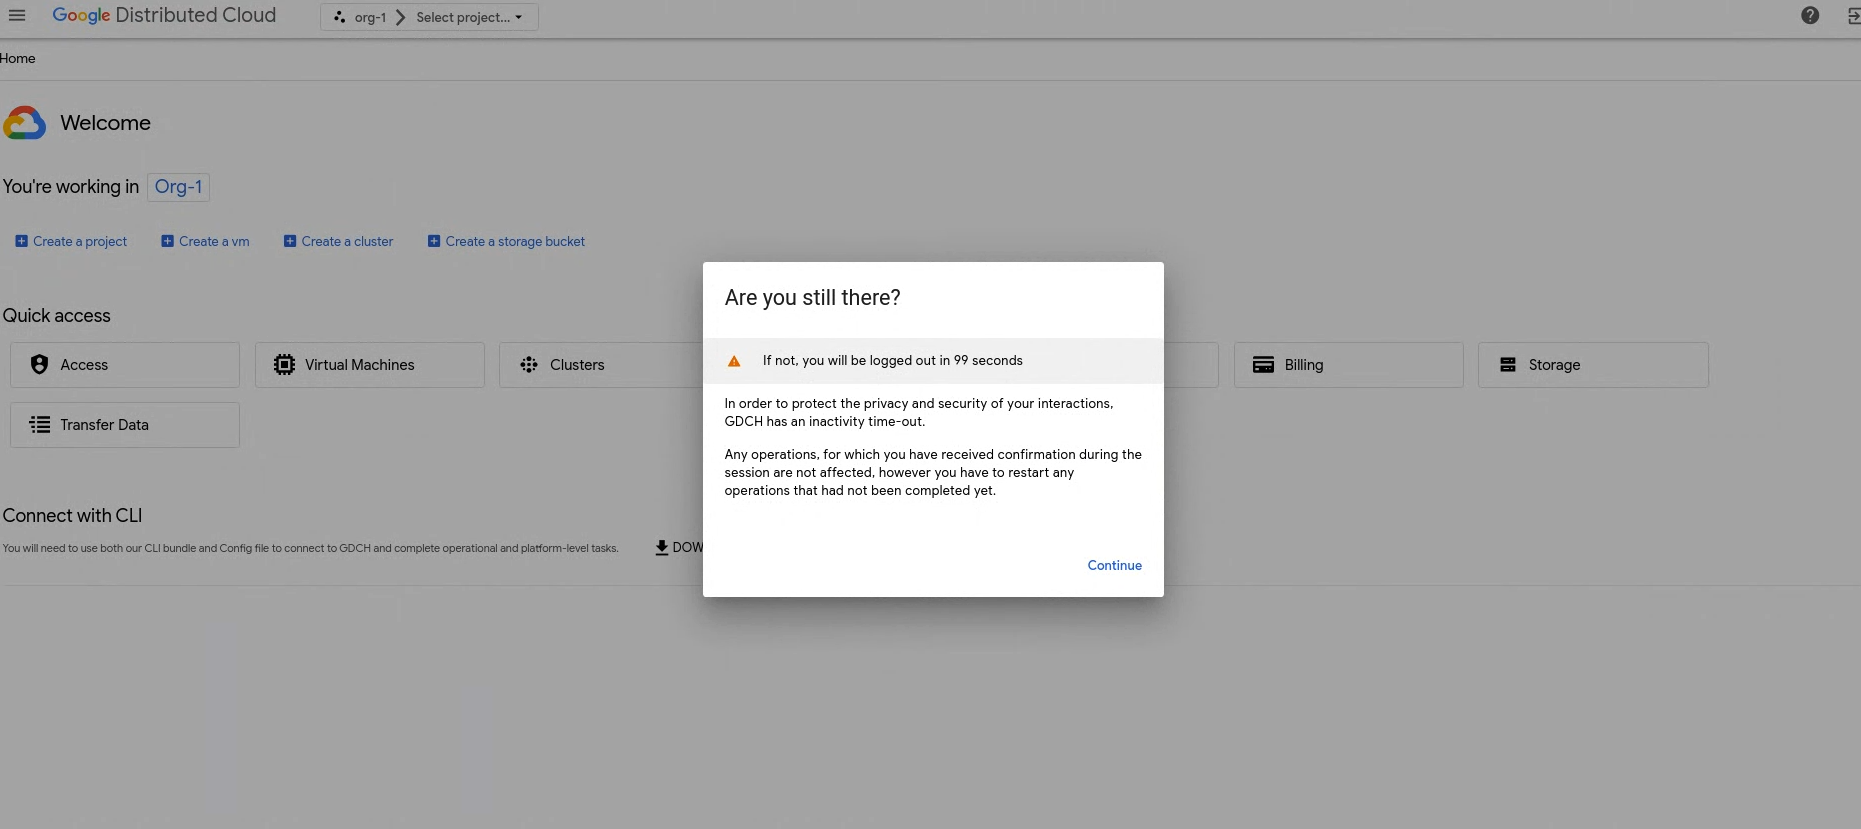This screenshot has width=1861, height=829.
Task: Click the orange warning triangle icon
Action: 734,361
